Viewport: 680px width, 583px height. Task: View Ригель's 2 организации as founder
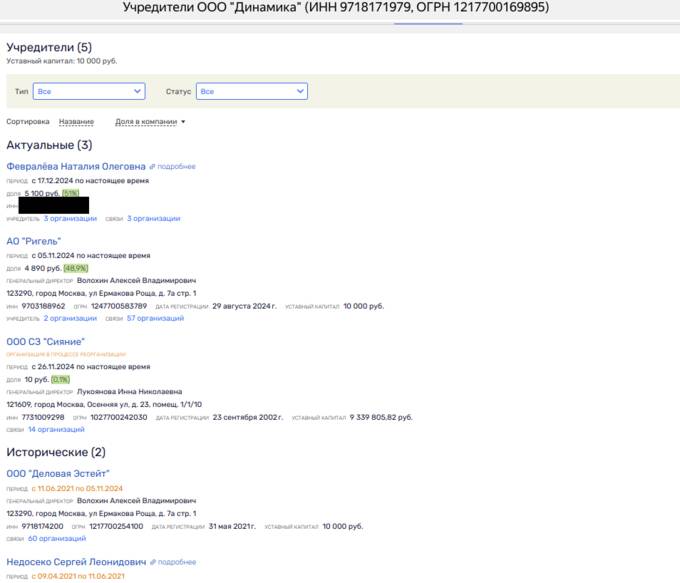[70, 318]
